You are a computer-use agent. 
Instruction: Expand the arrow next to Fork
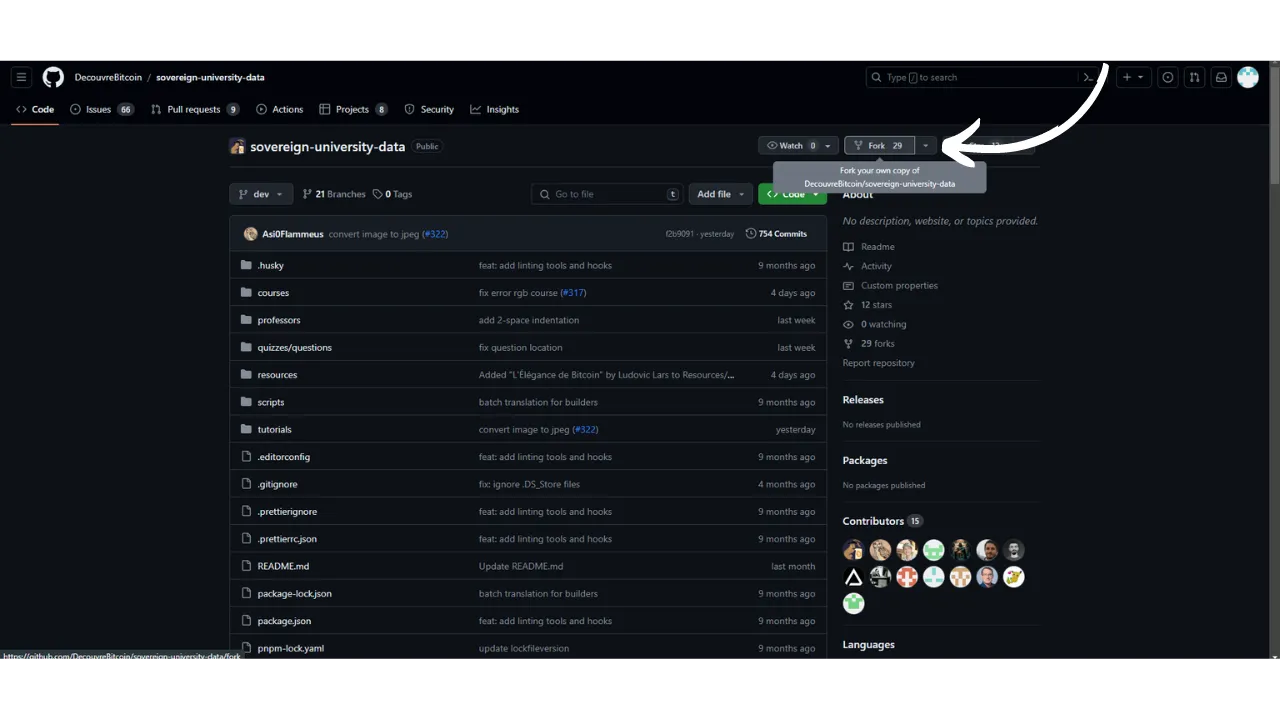926,146
